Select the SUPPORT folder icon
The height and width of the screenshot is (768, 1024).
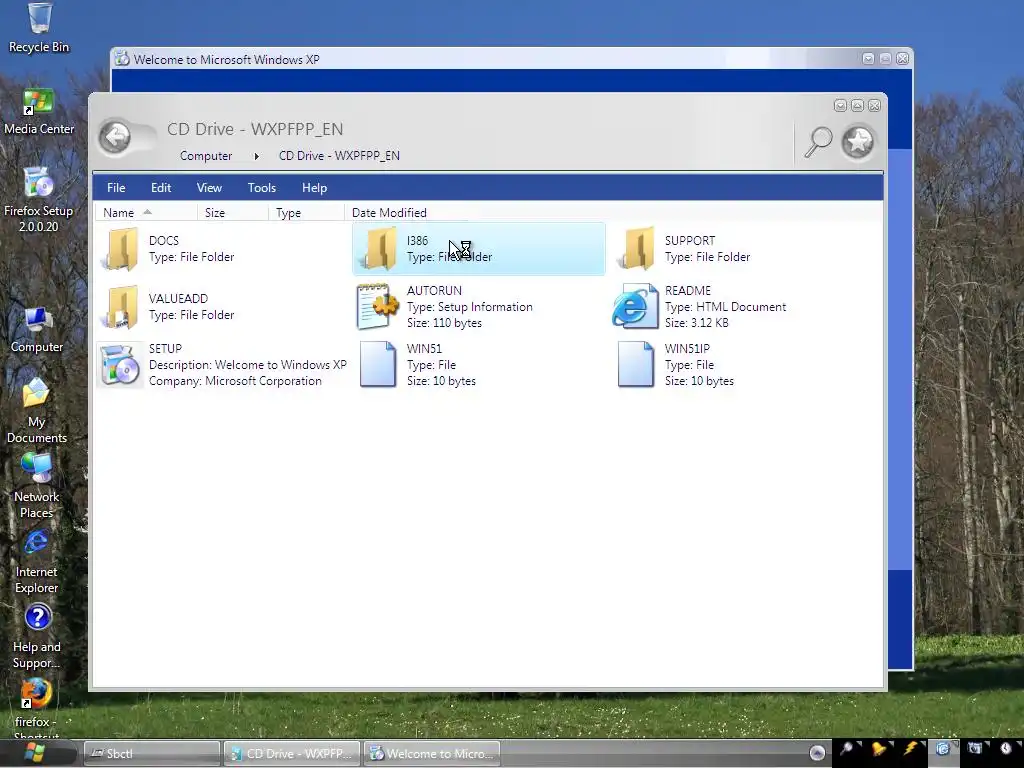637,249
